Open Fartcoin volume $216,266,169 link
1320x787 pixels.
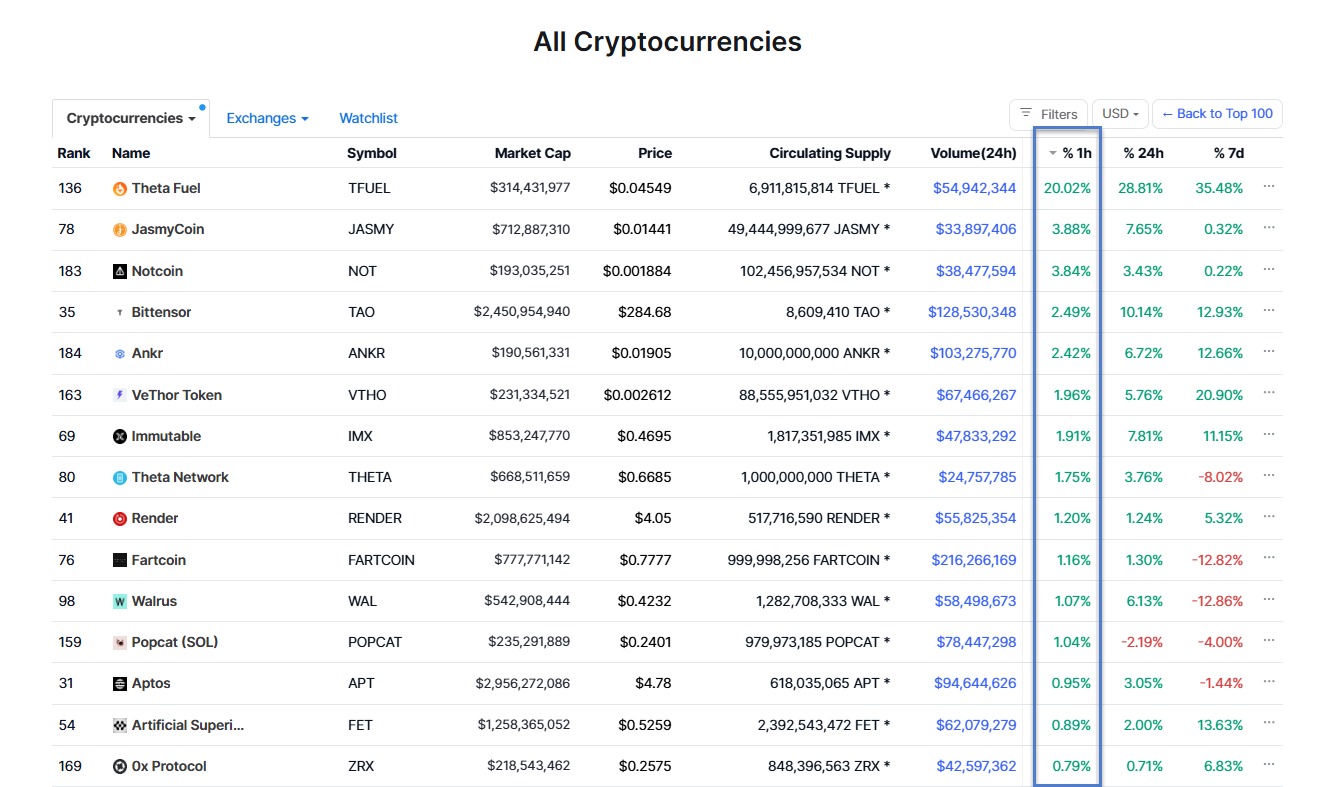[974, 560]
